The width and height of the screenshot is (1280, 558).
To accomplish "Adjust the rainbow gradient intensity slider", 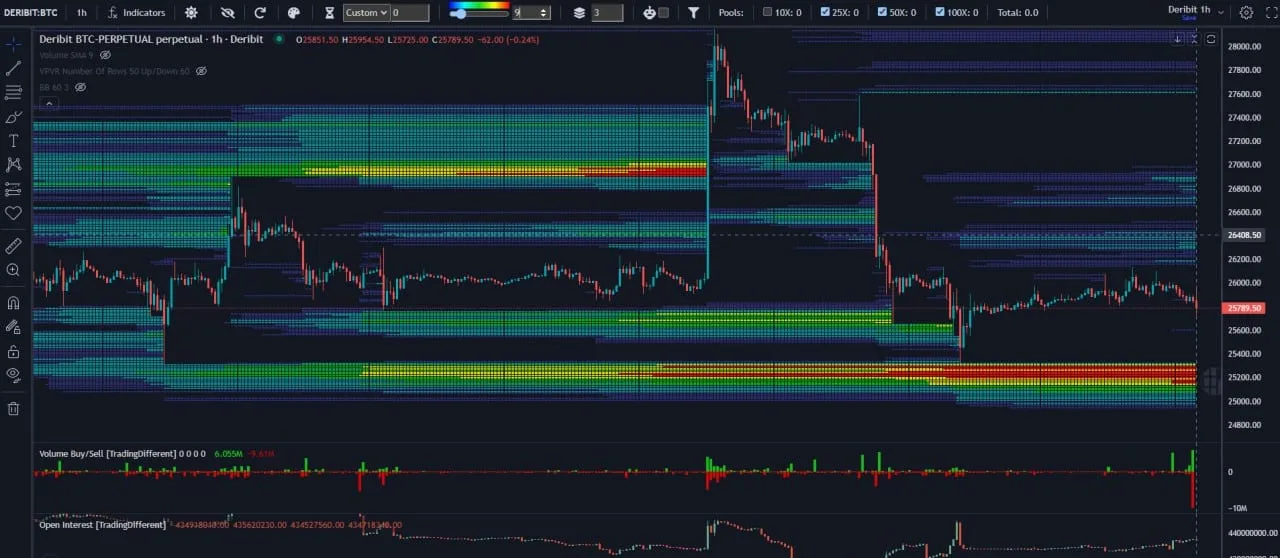I will (x=478, y=13).
